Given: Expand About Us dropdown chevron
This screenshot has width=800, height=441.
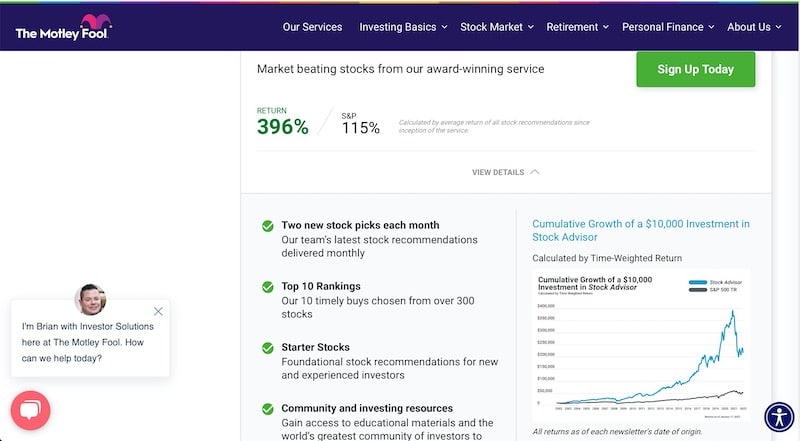Looking at the screenshot, I should click(x=778, y=27).
